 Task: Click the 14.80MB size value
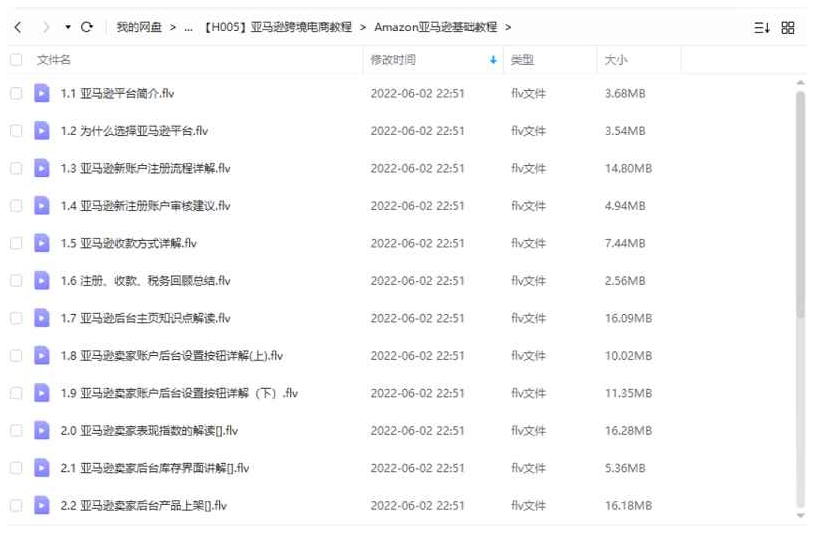click(x=628, y=168)
